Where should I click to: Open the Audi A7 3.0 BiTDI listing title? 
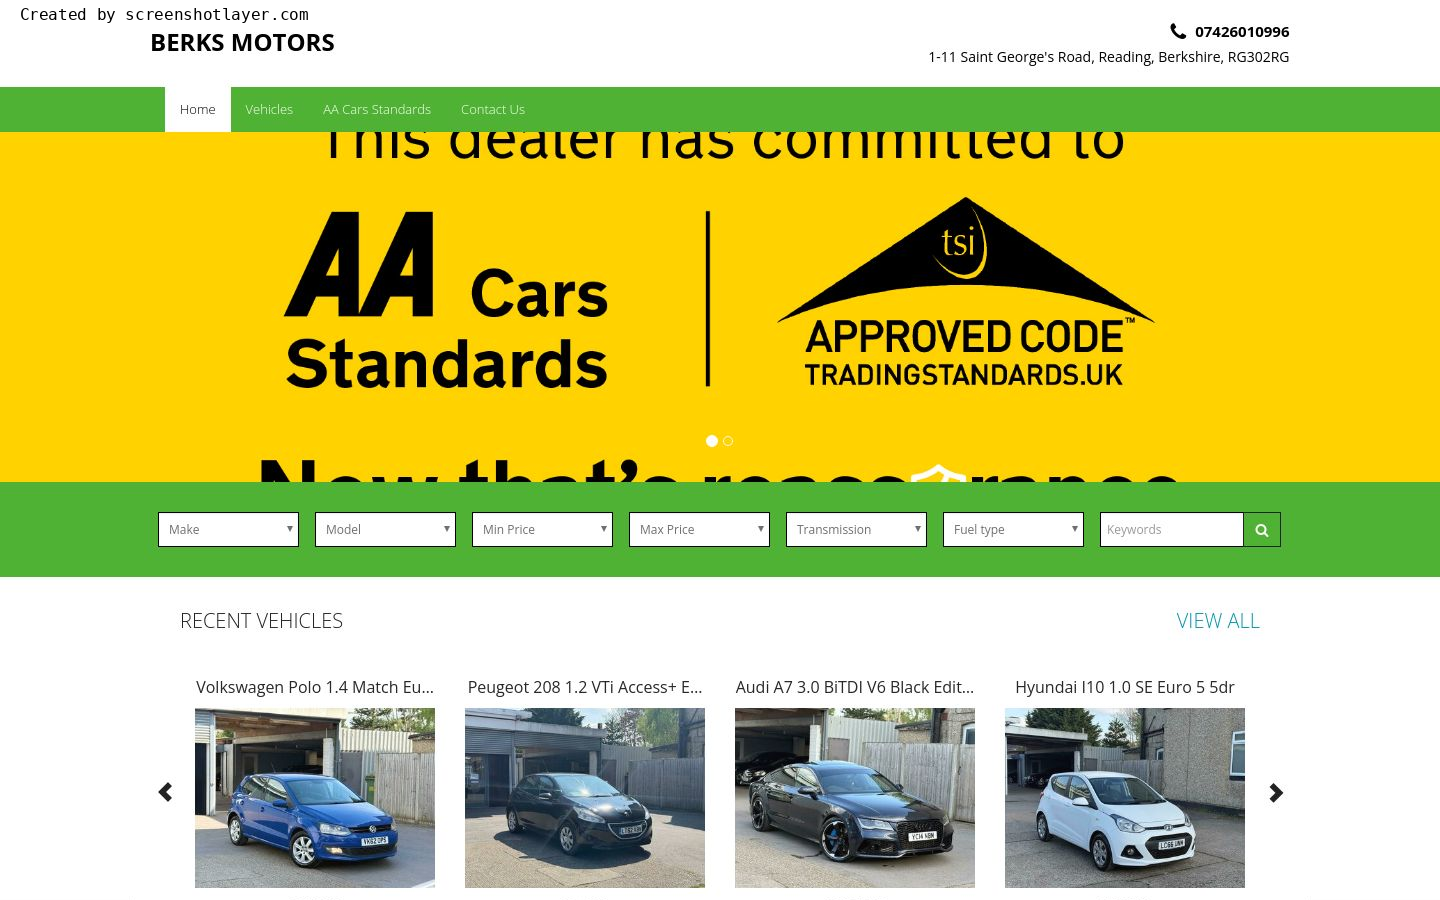855,687
